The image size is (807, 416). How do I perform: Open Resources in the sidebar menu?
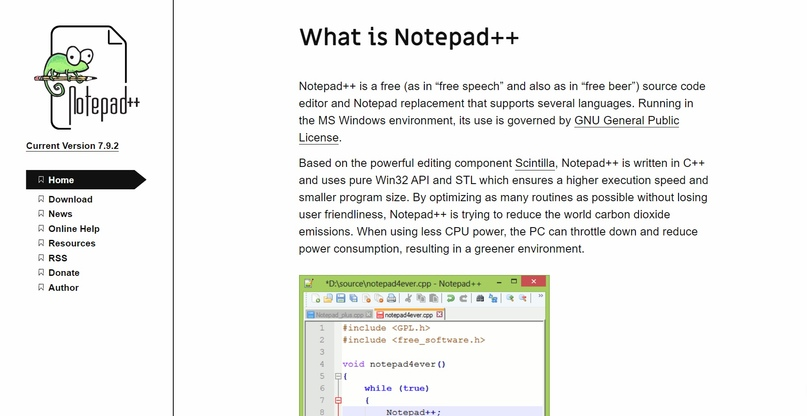tap(72, 243)
